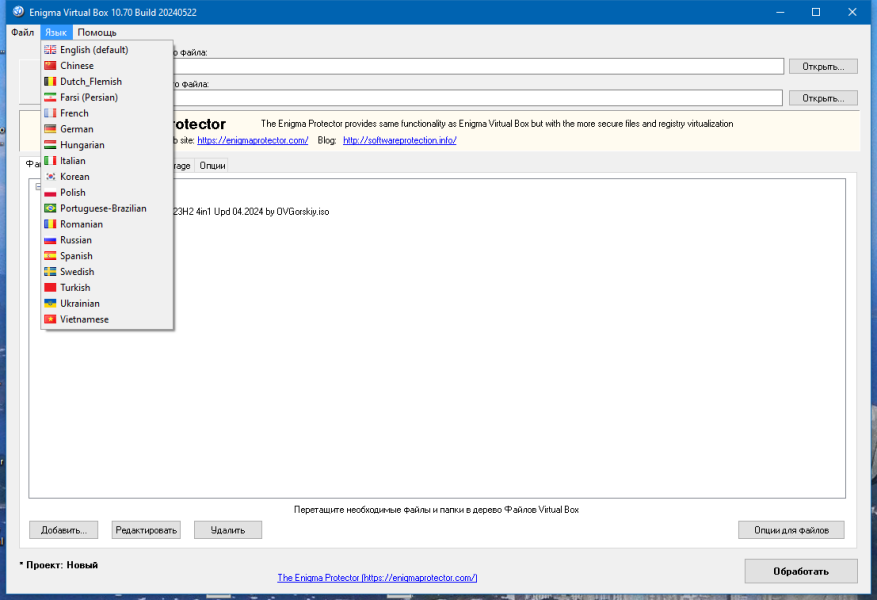Select Russian in language menu
The height and width of the screenshot is (600, 877).
tap(107, 240)
